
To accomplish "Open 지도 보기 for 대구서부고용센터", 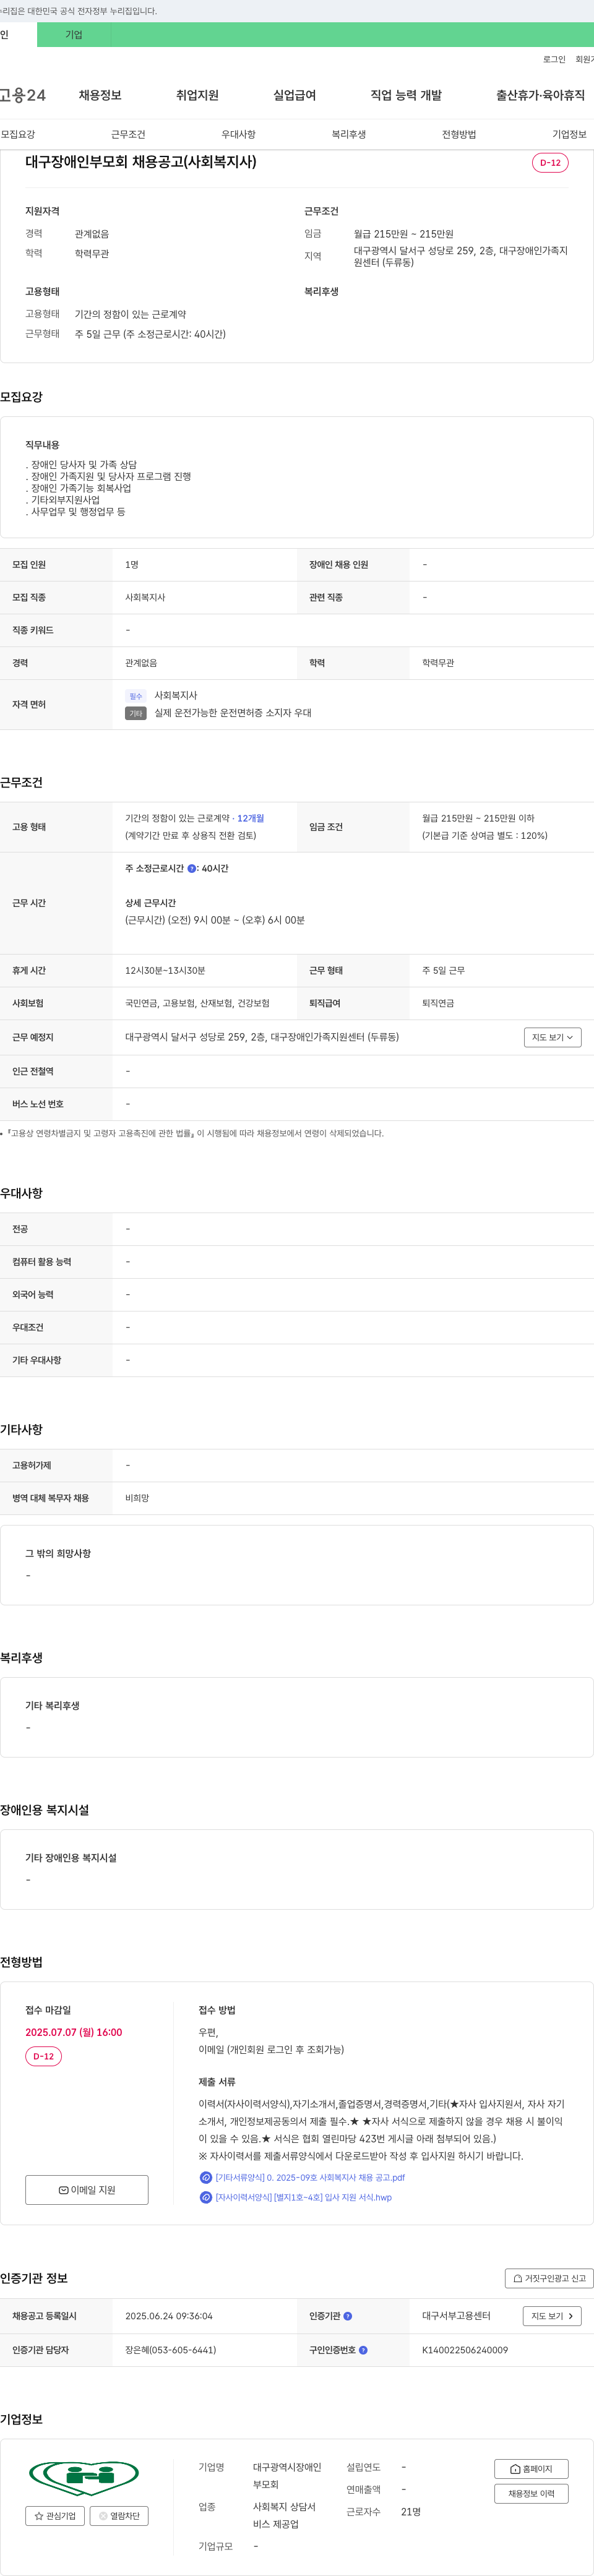I will (552, 2316).
